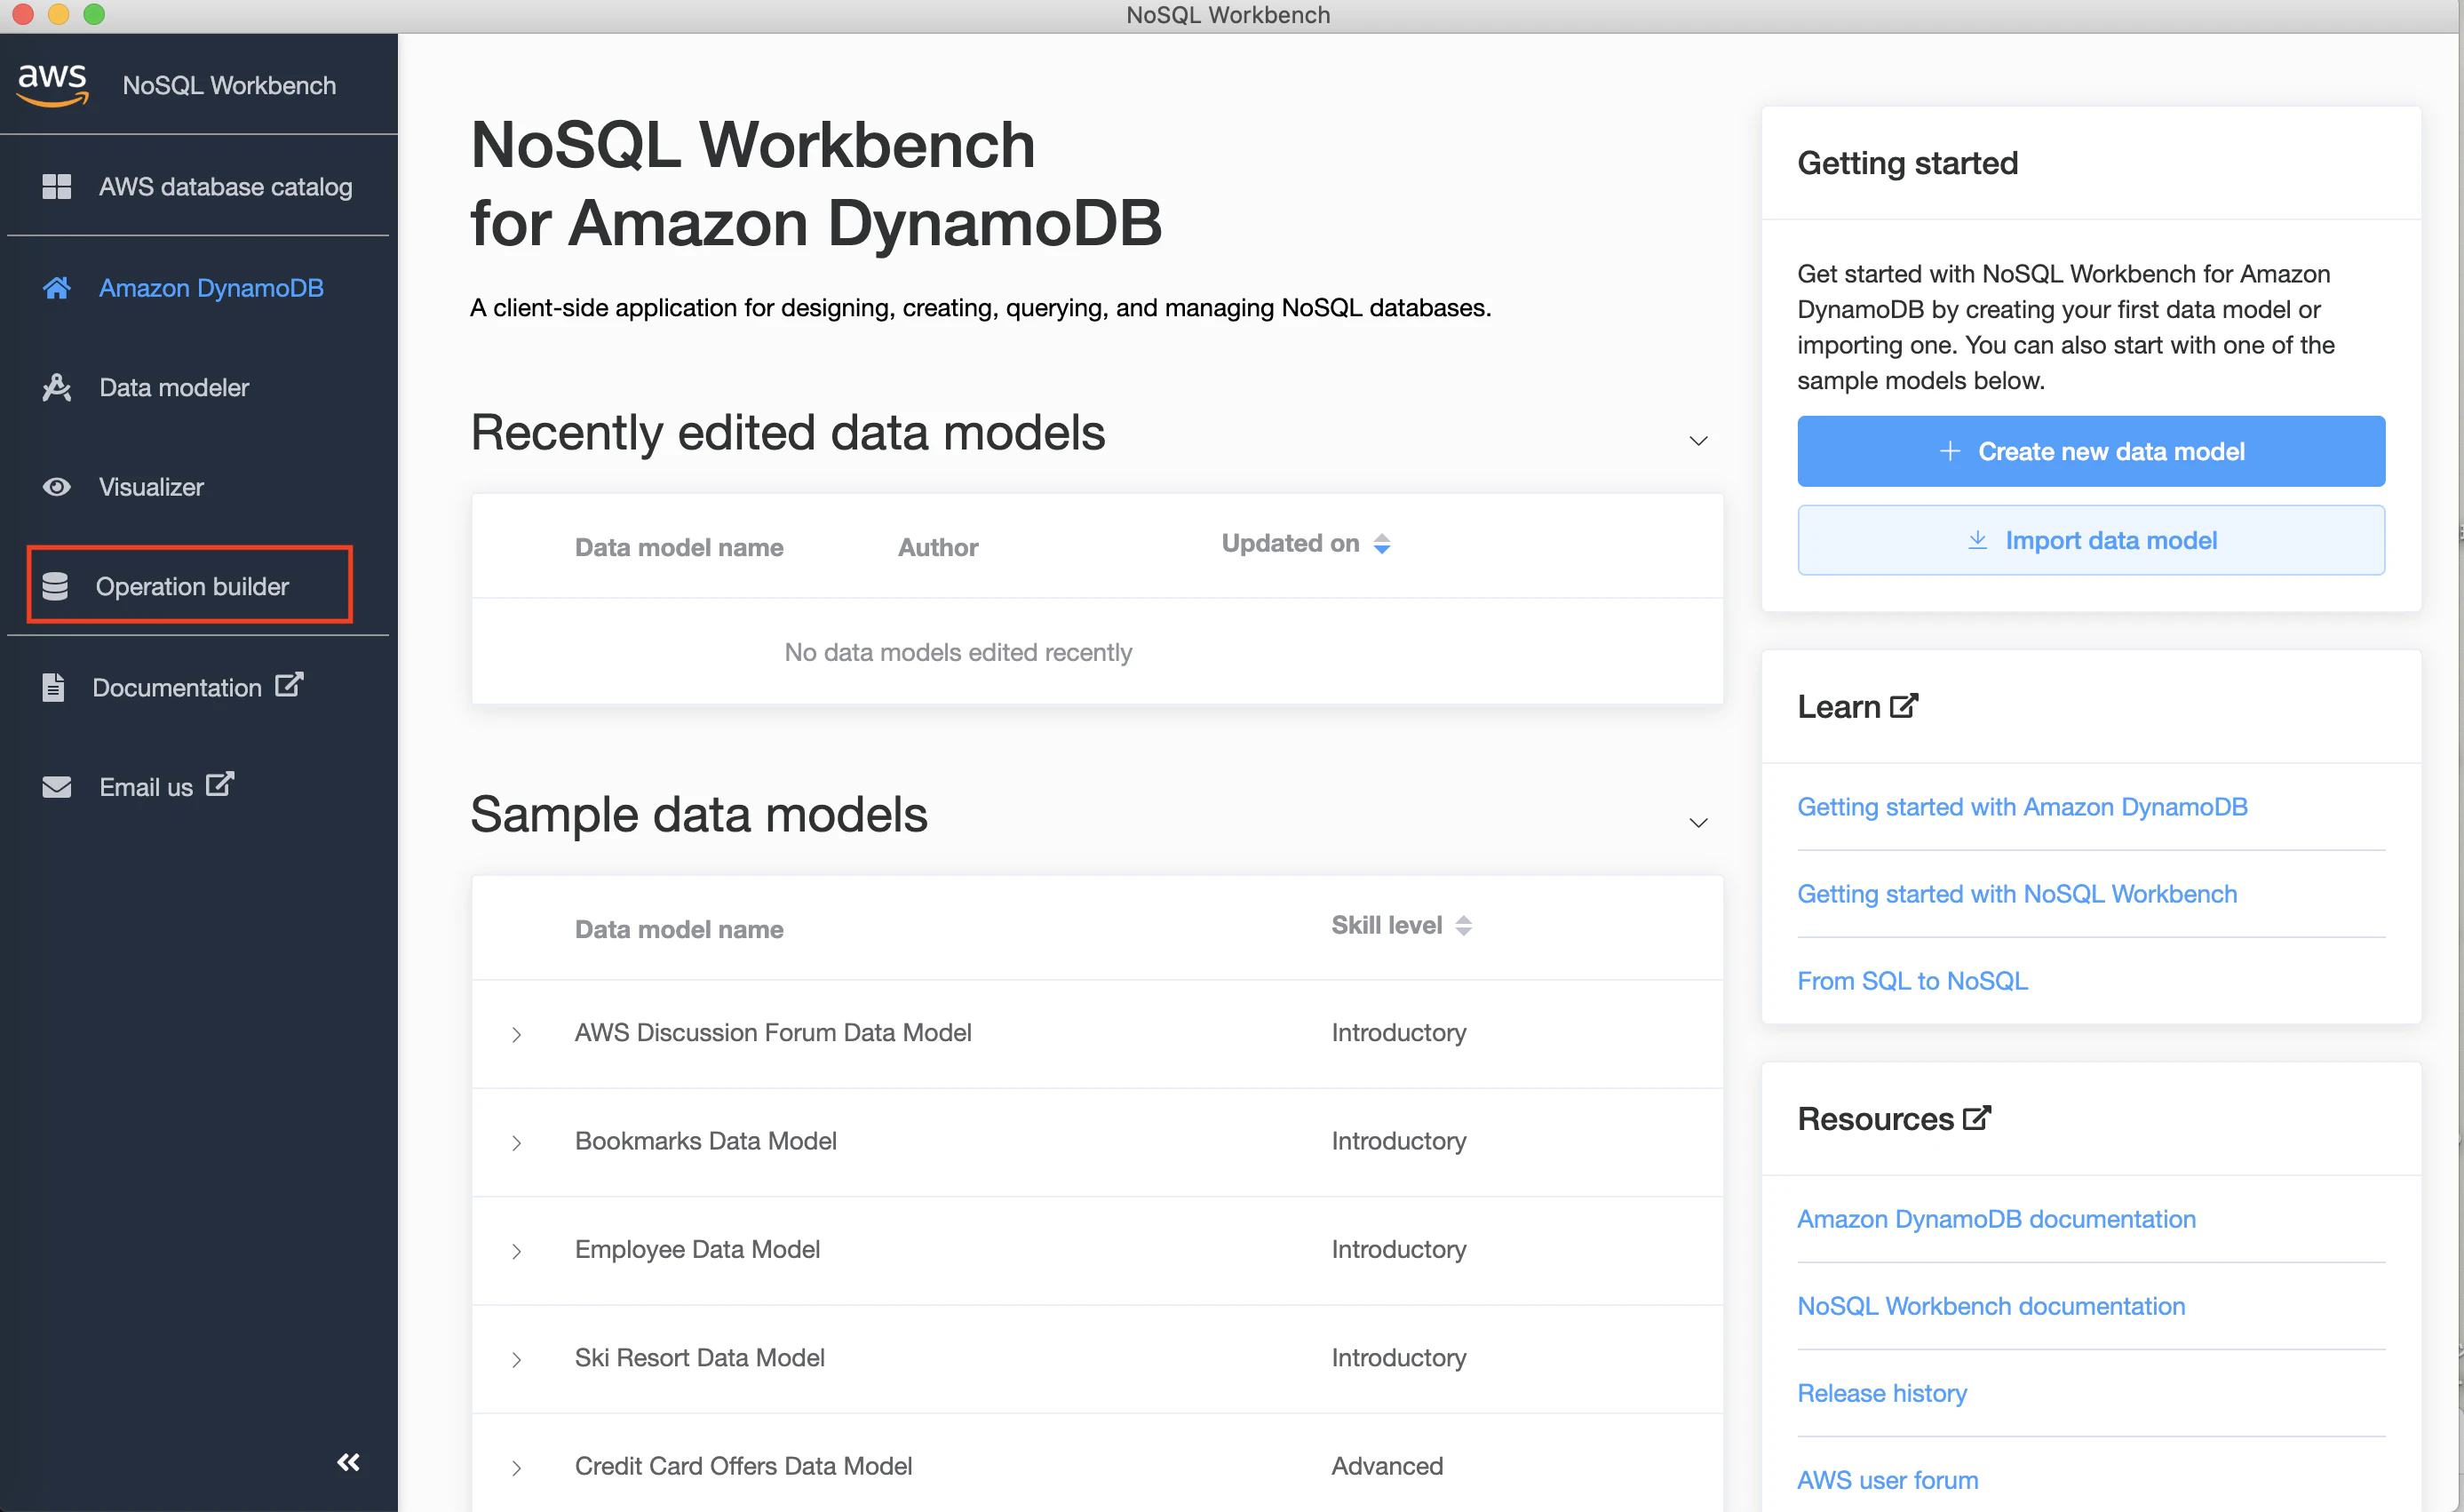Click Create new data model button
This screenshot has height=1512, width=2464.
click(x=2090, y=452)
